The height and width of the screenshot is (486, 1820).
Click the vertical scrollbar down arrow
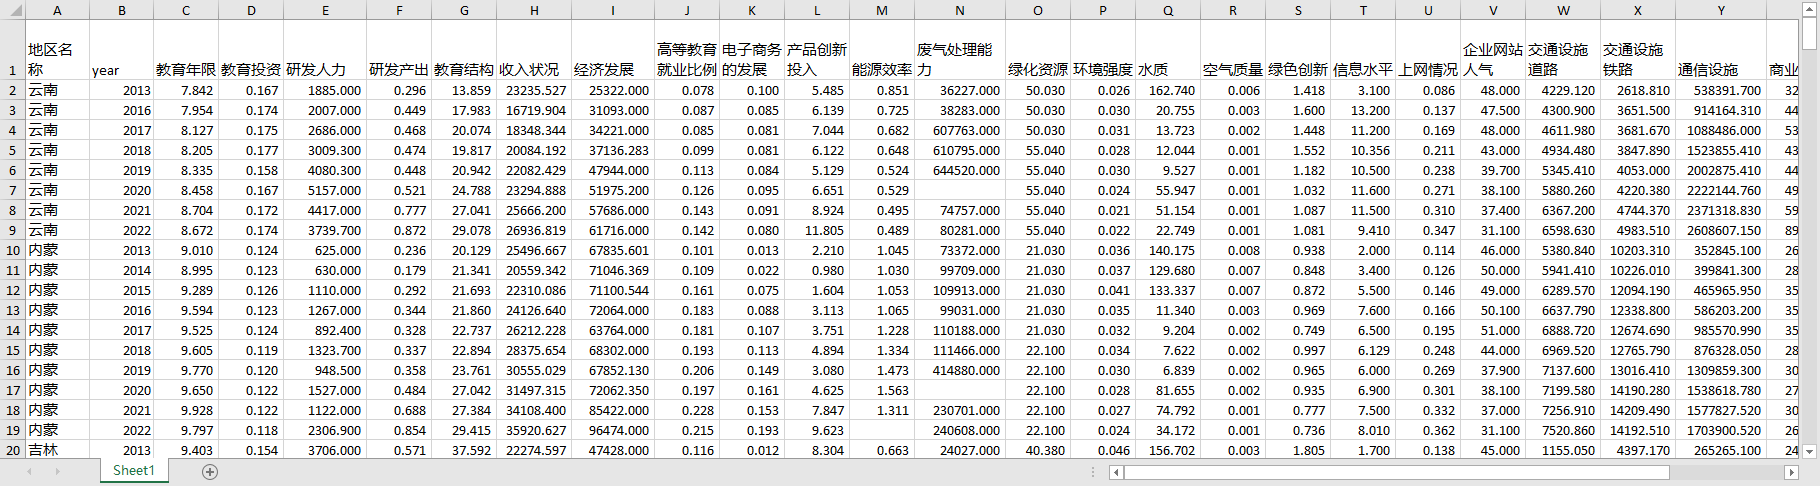1810,451
